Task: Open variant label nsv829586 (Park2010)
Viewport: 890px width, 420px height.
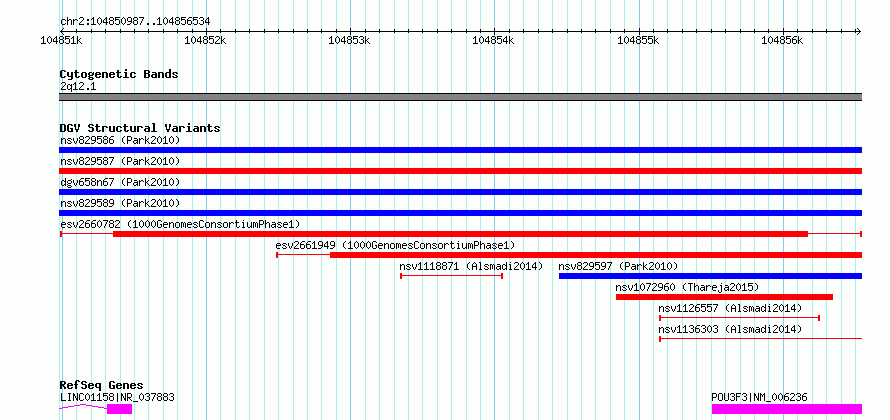Action: pyautogui.click(x=120, y=140)
